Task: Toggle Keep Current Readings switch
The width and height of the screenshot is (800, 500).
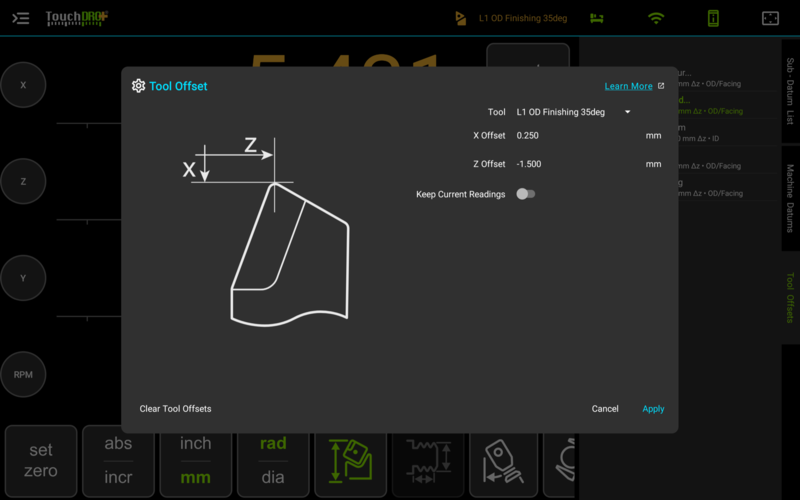Action: point(526,194)
